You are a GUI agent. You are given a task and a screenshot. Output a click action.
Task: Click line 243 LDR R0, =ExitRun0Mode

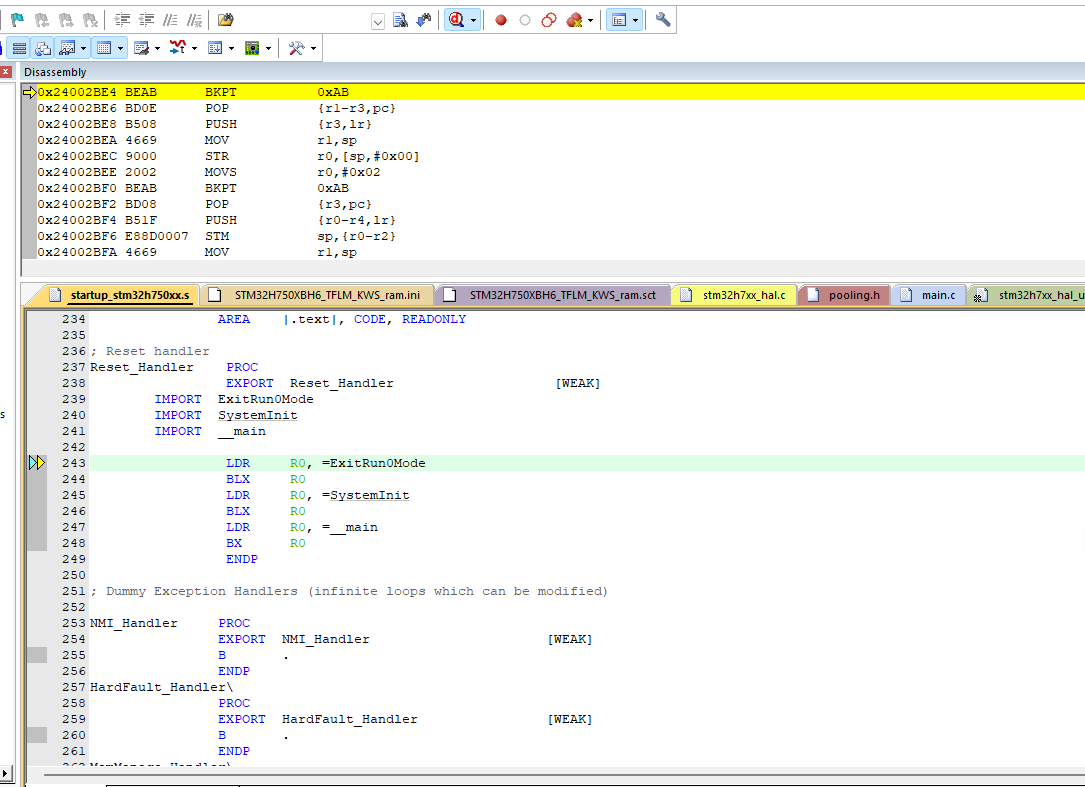(x=587, y=463)
